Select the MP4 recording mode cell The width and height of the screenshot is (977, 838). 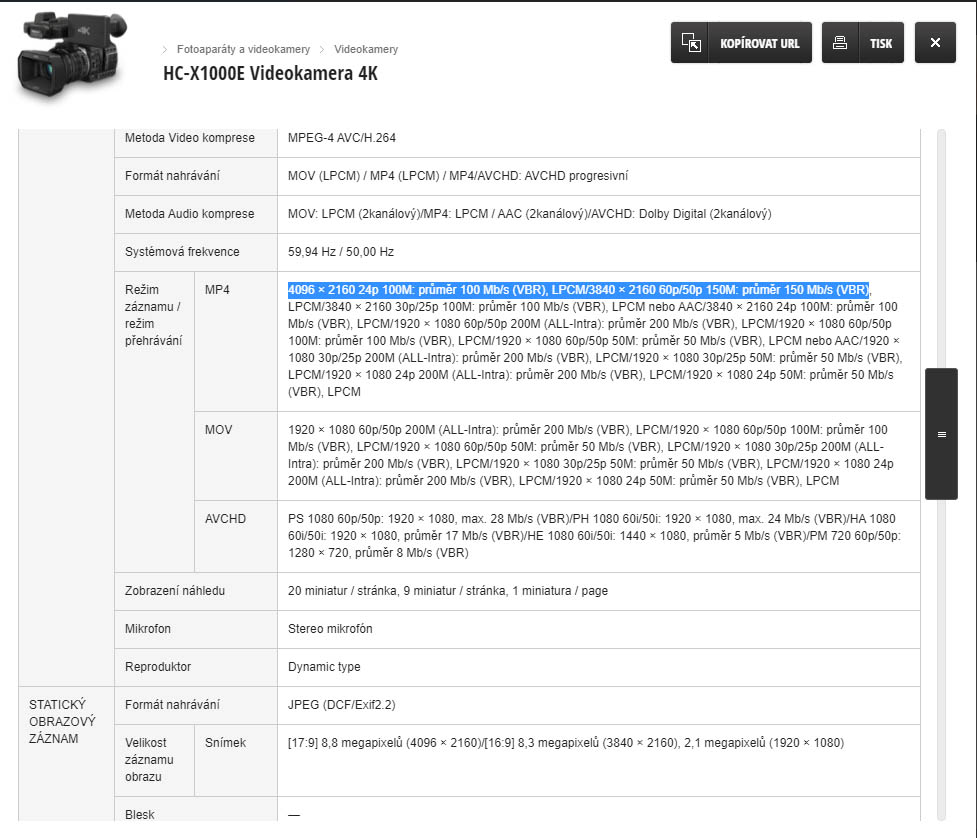(217, 289)
